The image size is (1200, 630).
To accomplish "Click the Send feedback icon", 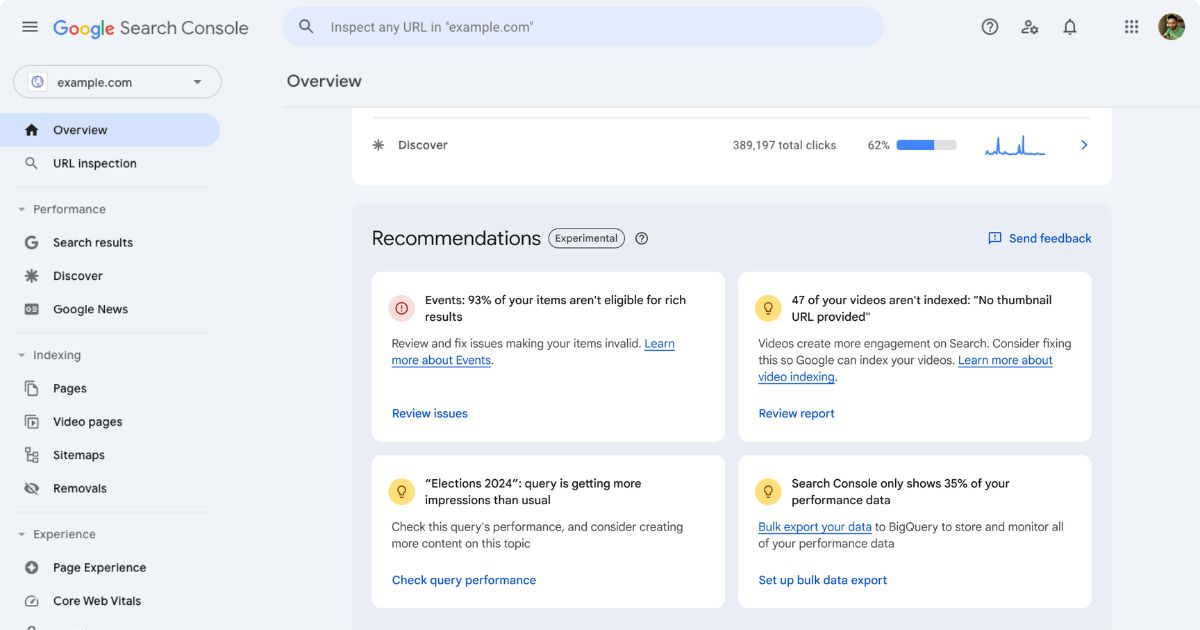I will tap(995, 238).
